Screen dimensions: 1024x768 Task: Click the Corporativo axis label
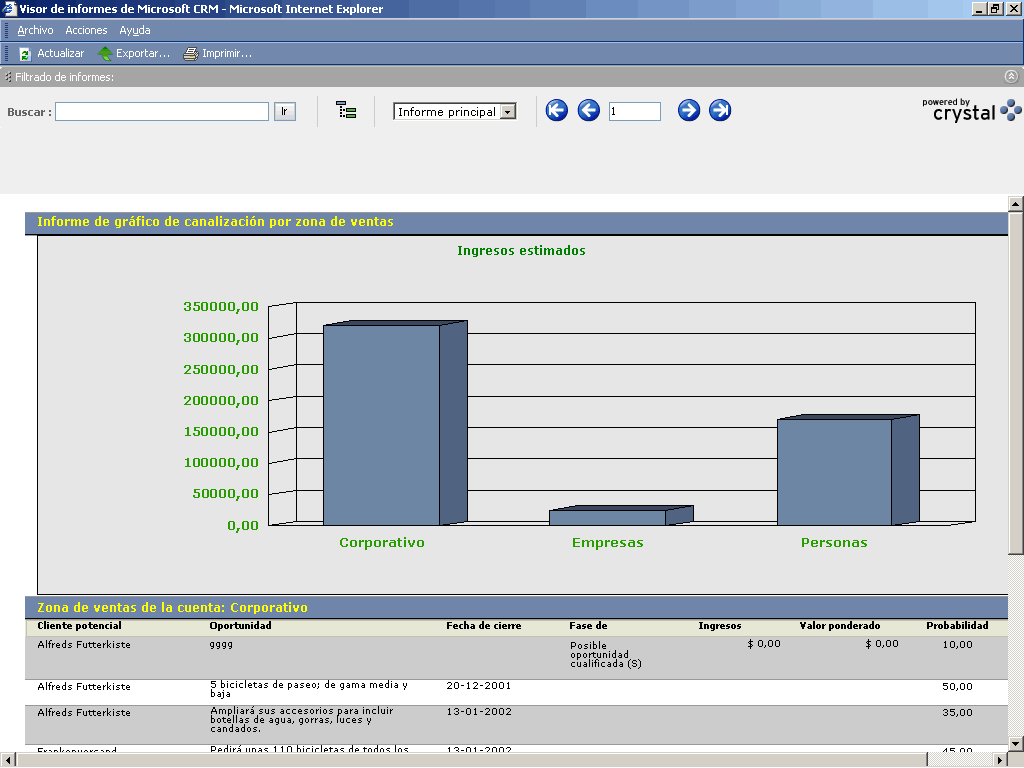coord(382,543)
